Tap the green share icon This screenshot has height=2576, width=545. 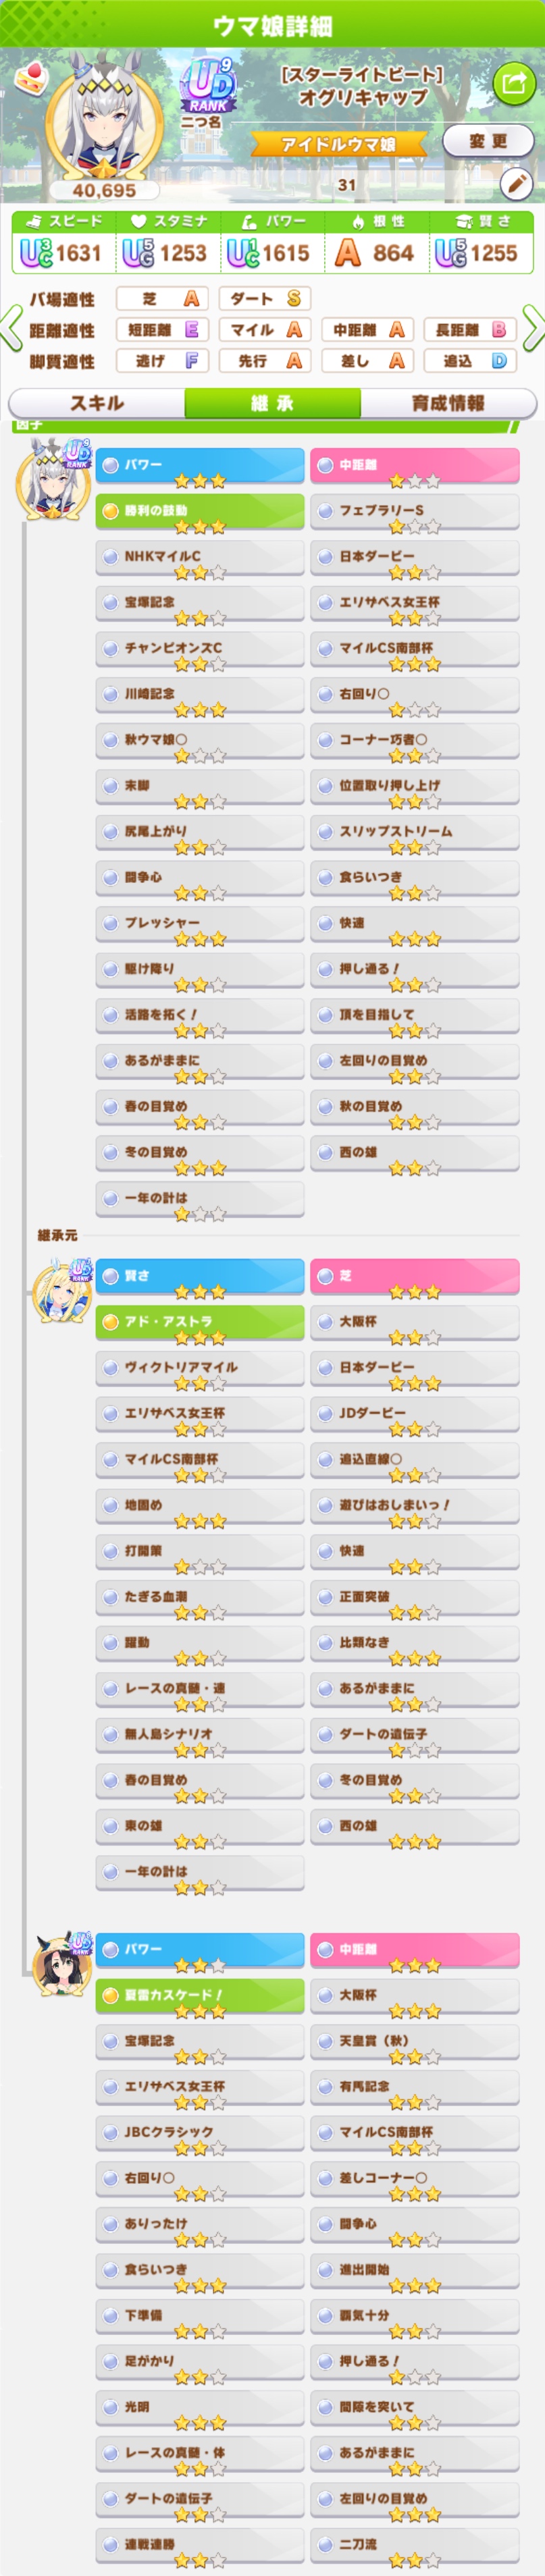(x=514, y=82)
